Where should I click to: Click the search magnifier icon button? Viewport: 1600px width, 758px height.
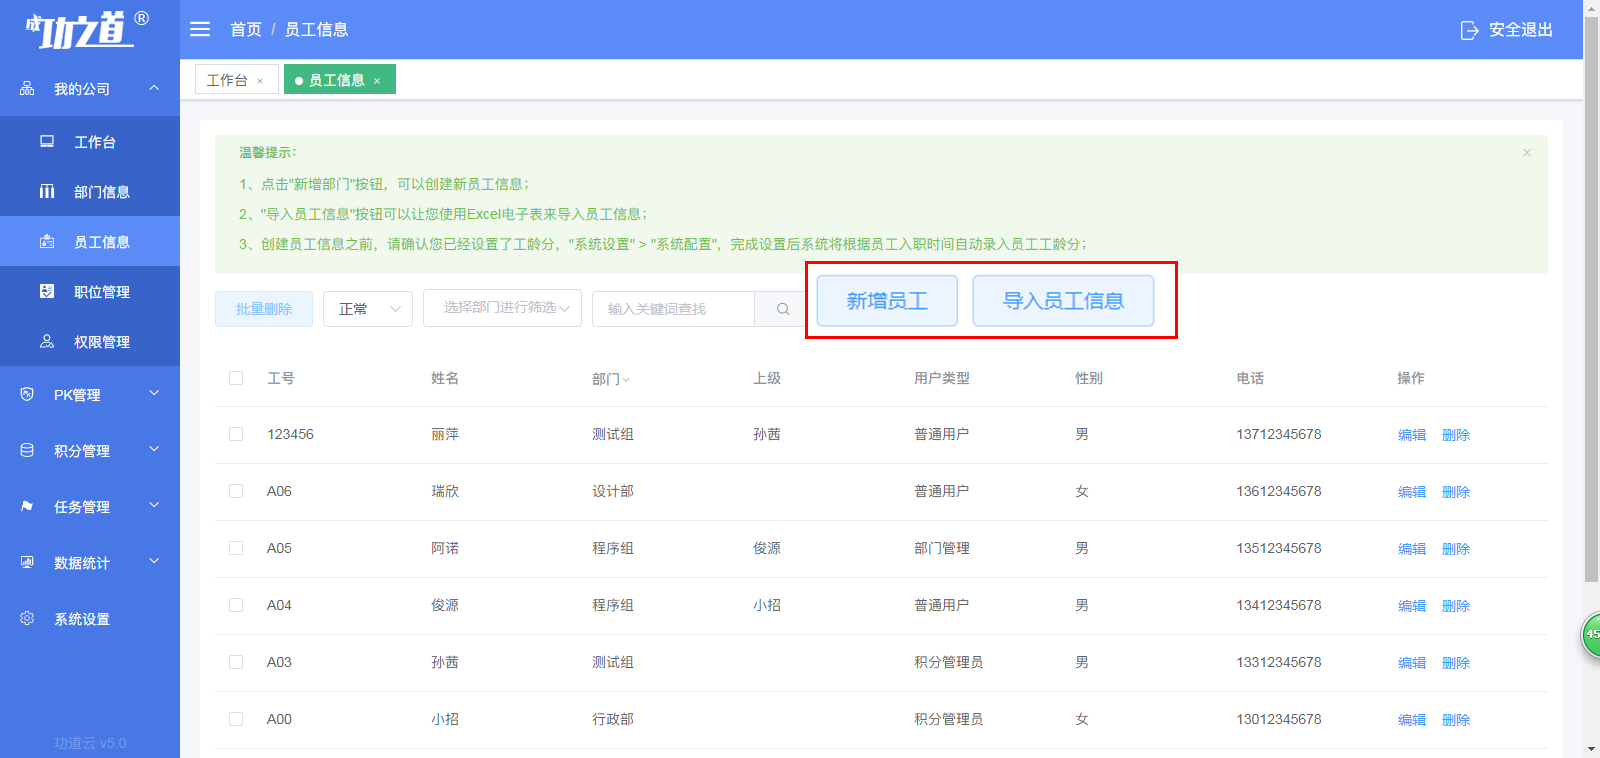click(x=783, y=309)
